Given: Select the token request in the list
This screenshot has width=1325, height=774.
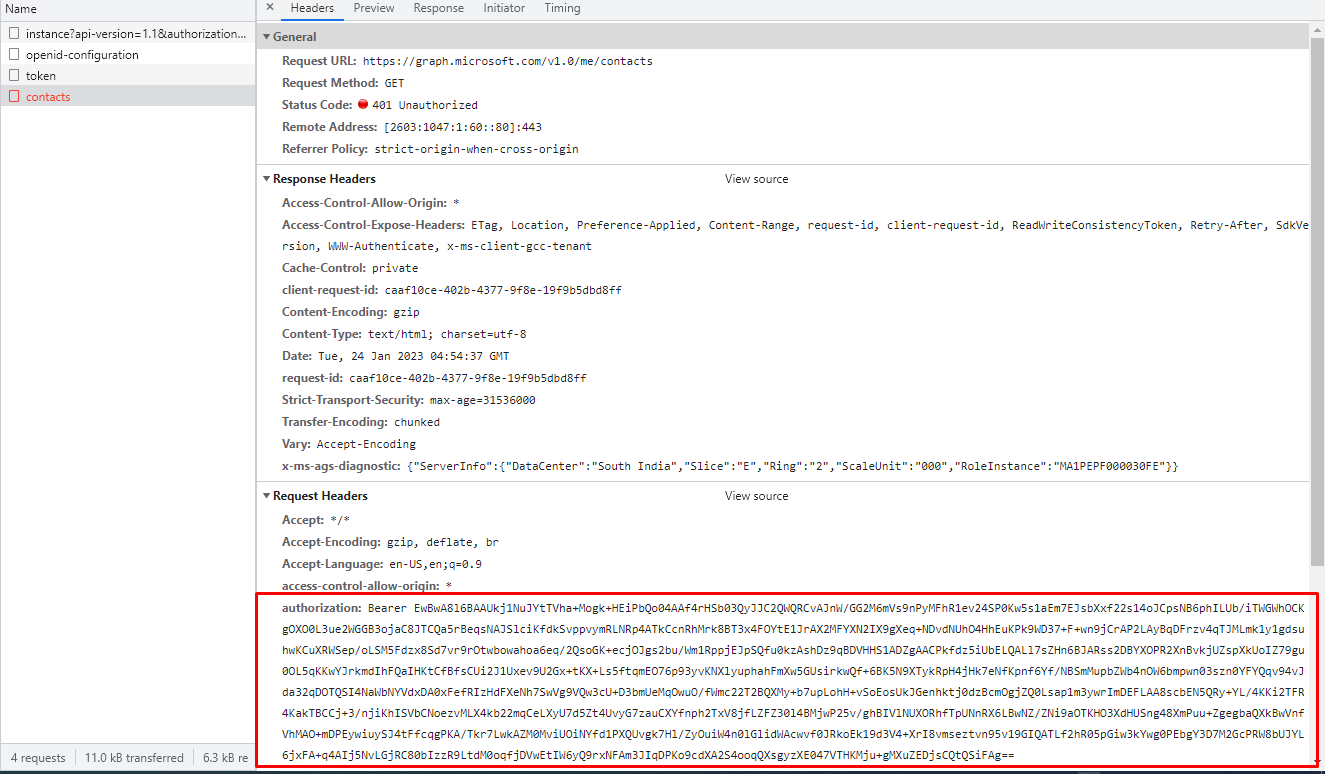Looking at the screenshot, I should click(x=40, y=75).
